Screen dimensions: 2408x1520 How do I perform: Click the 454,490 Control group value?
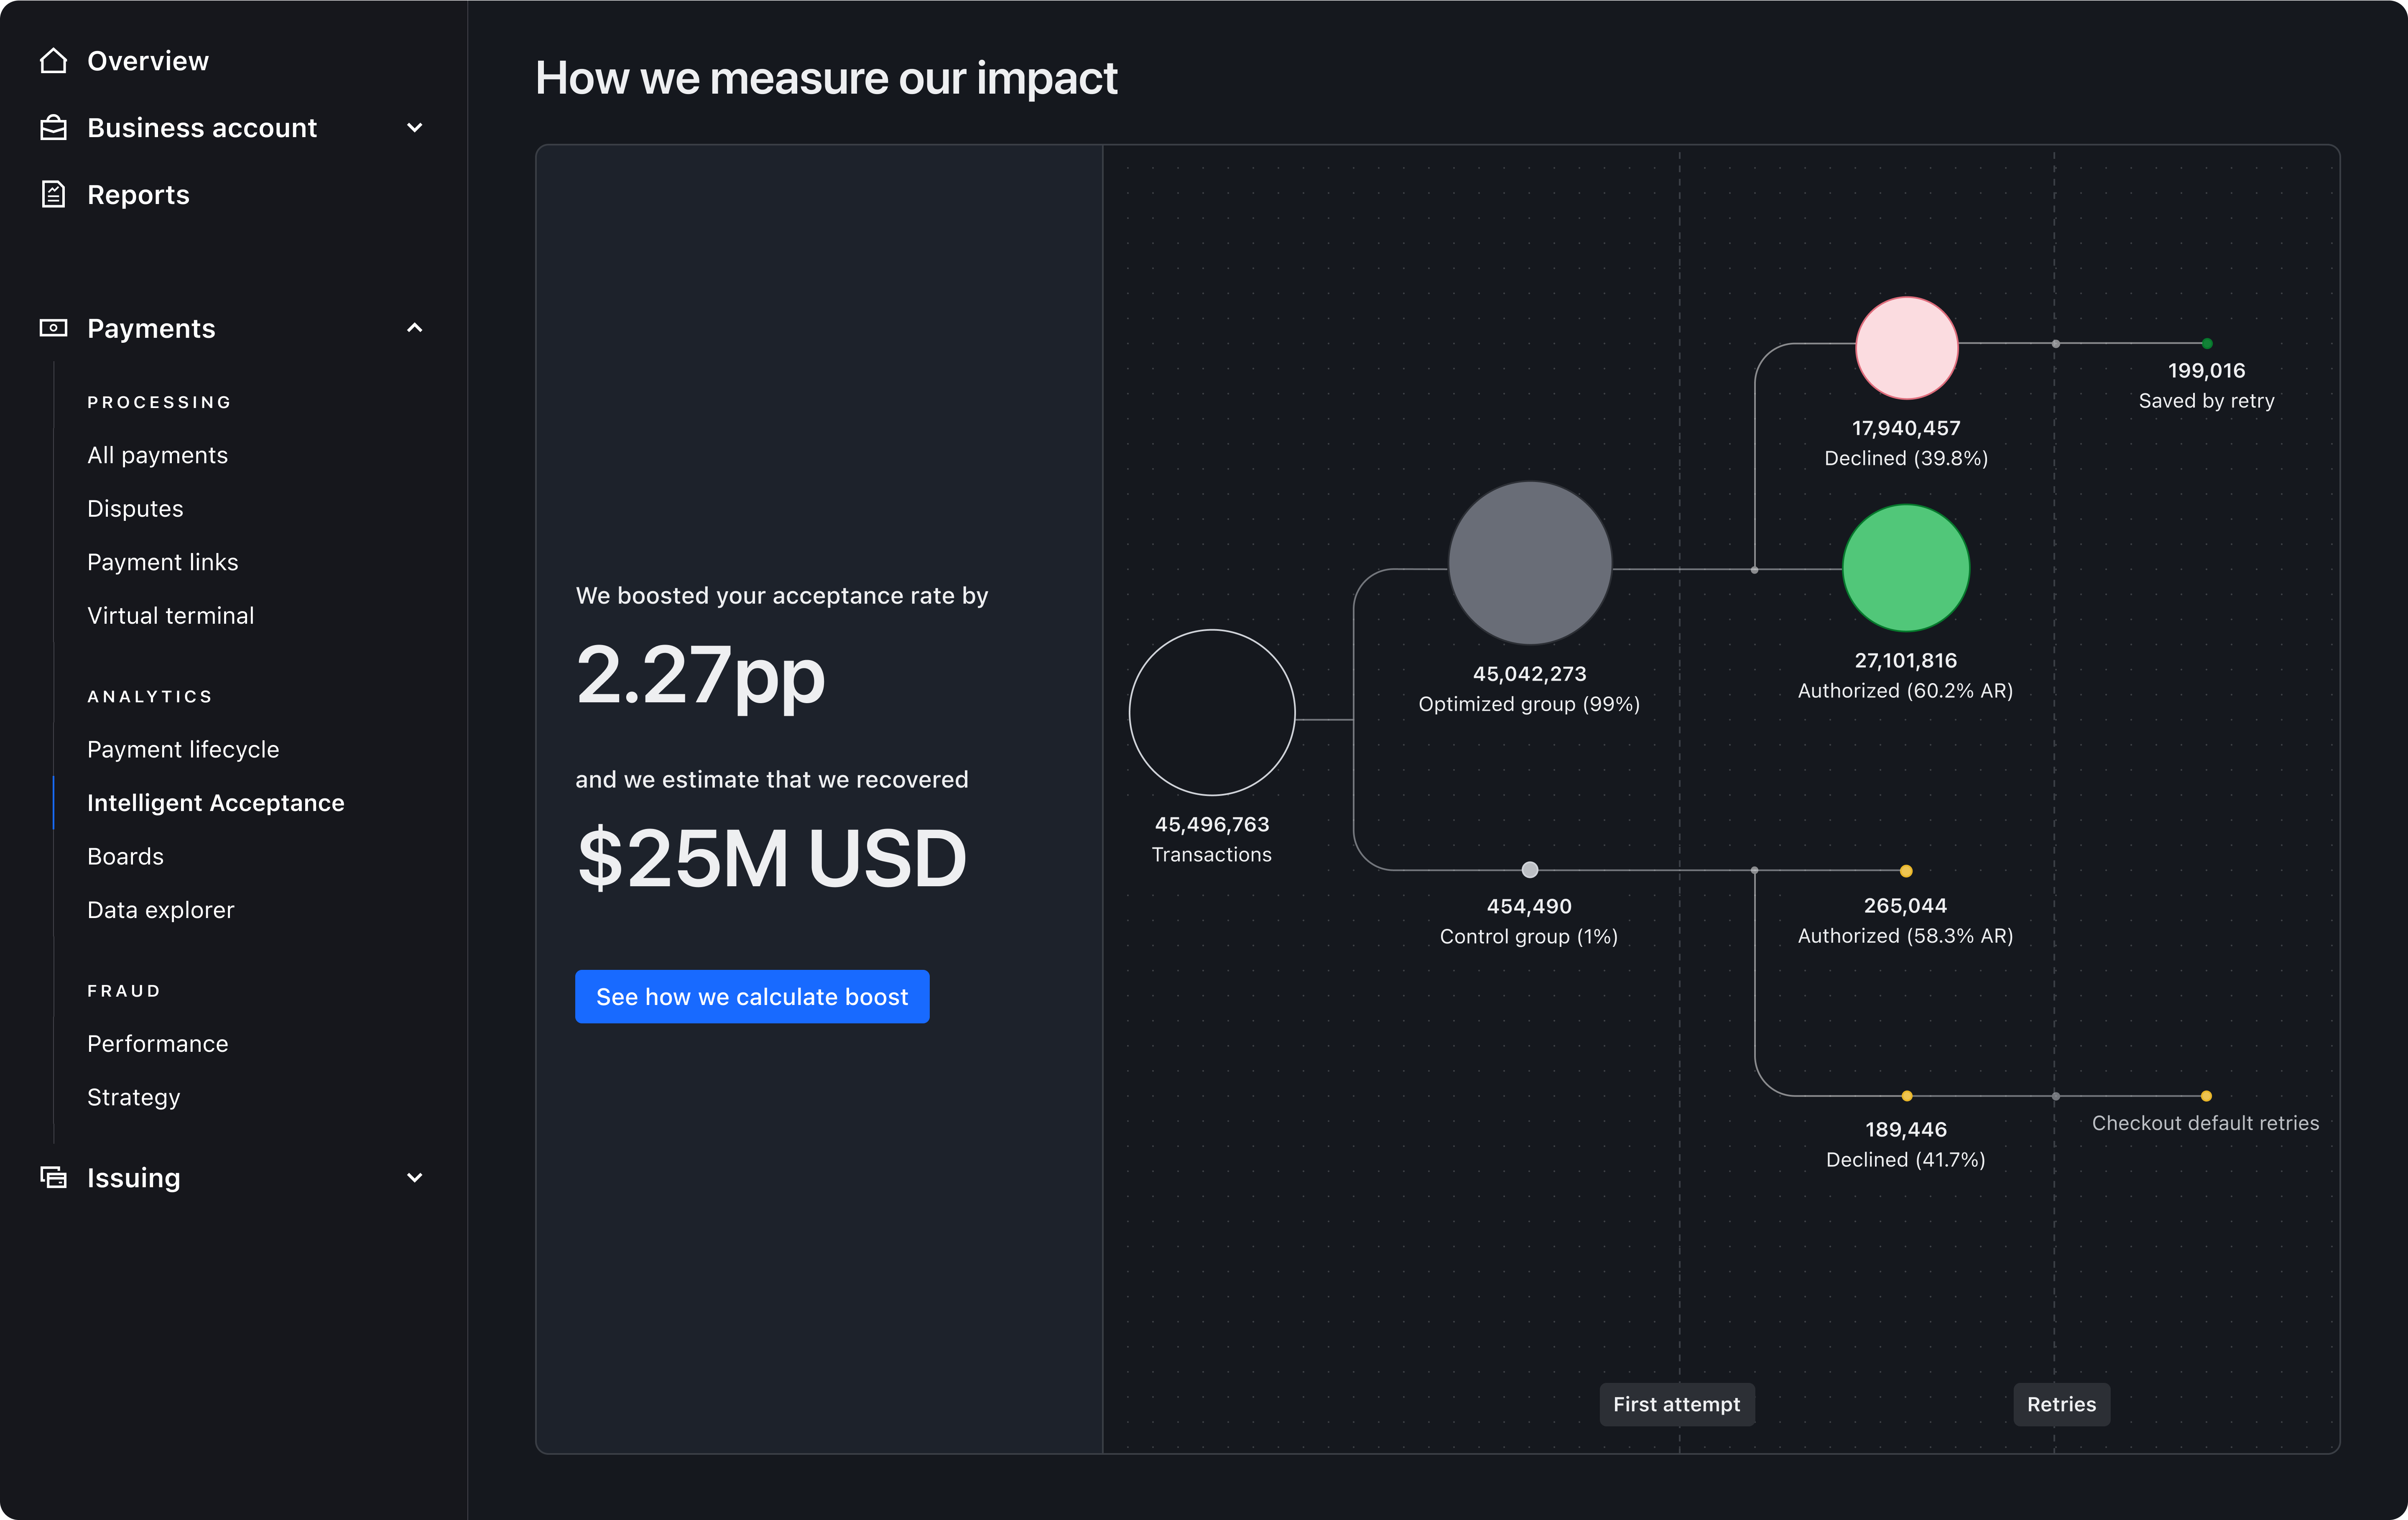(x=1529, y=907)
